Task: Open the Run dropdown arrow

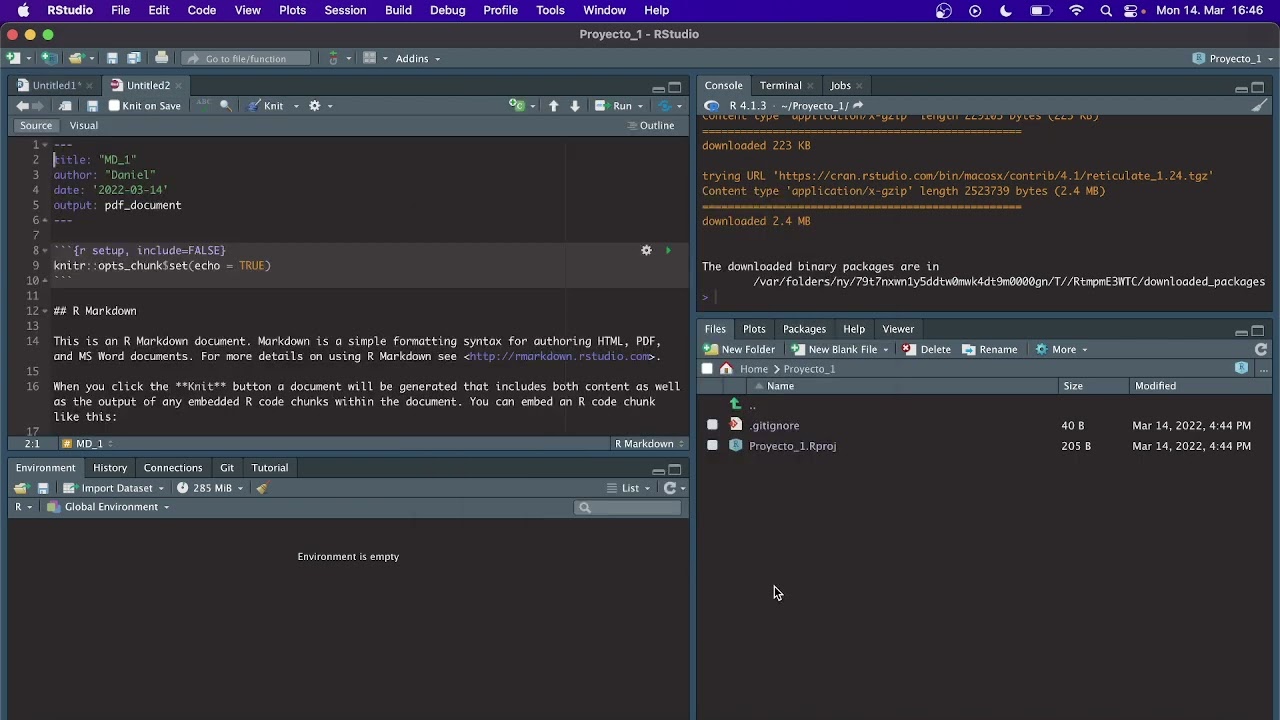Action: pos(641,106)
